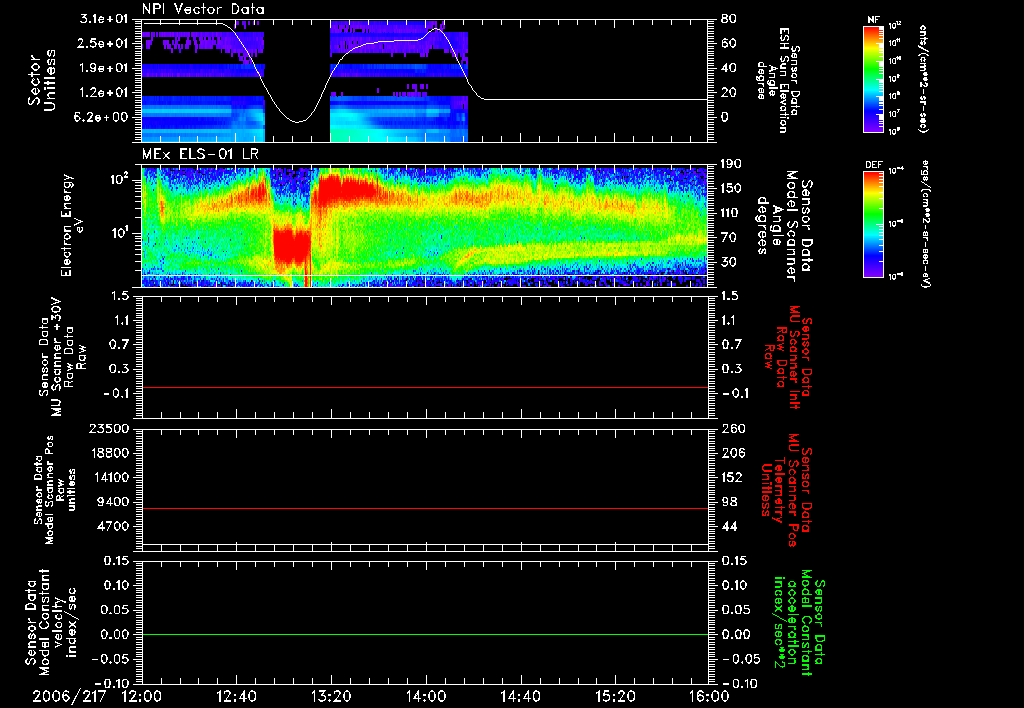Click the cnts/(cm**2-sr-sec) units label

pos(923,78)
